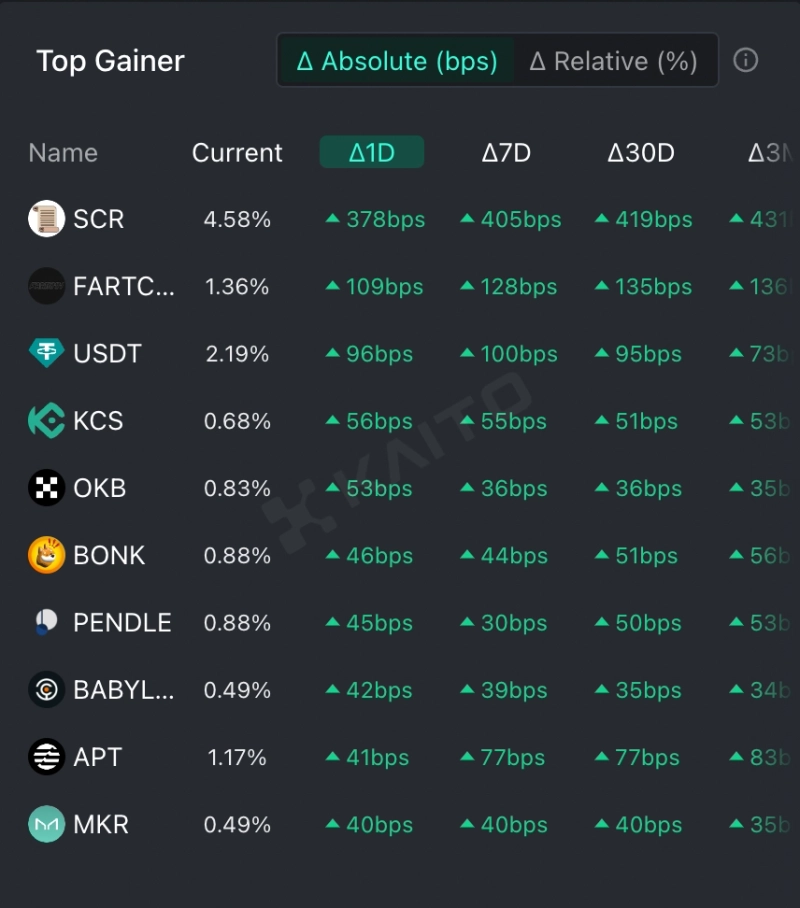Click the MKR Maker logo icon
The height and width of the screenshot is (908, 800).
click(x=46, y=825)
